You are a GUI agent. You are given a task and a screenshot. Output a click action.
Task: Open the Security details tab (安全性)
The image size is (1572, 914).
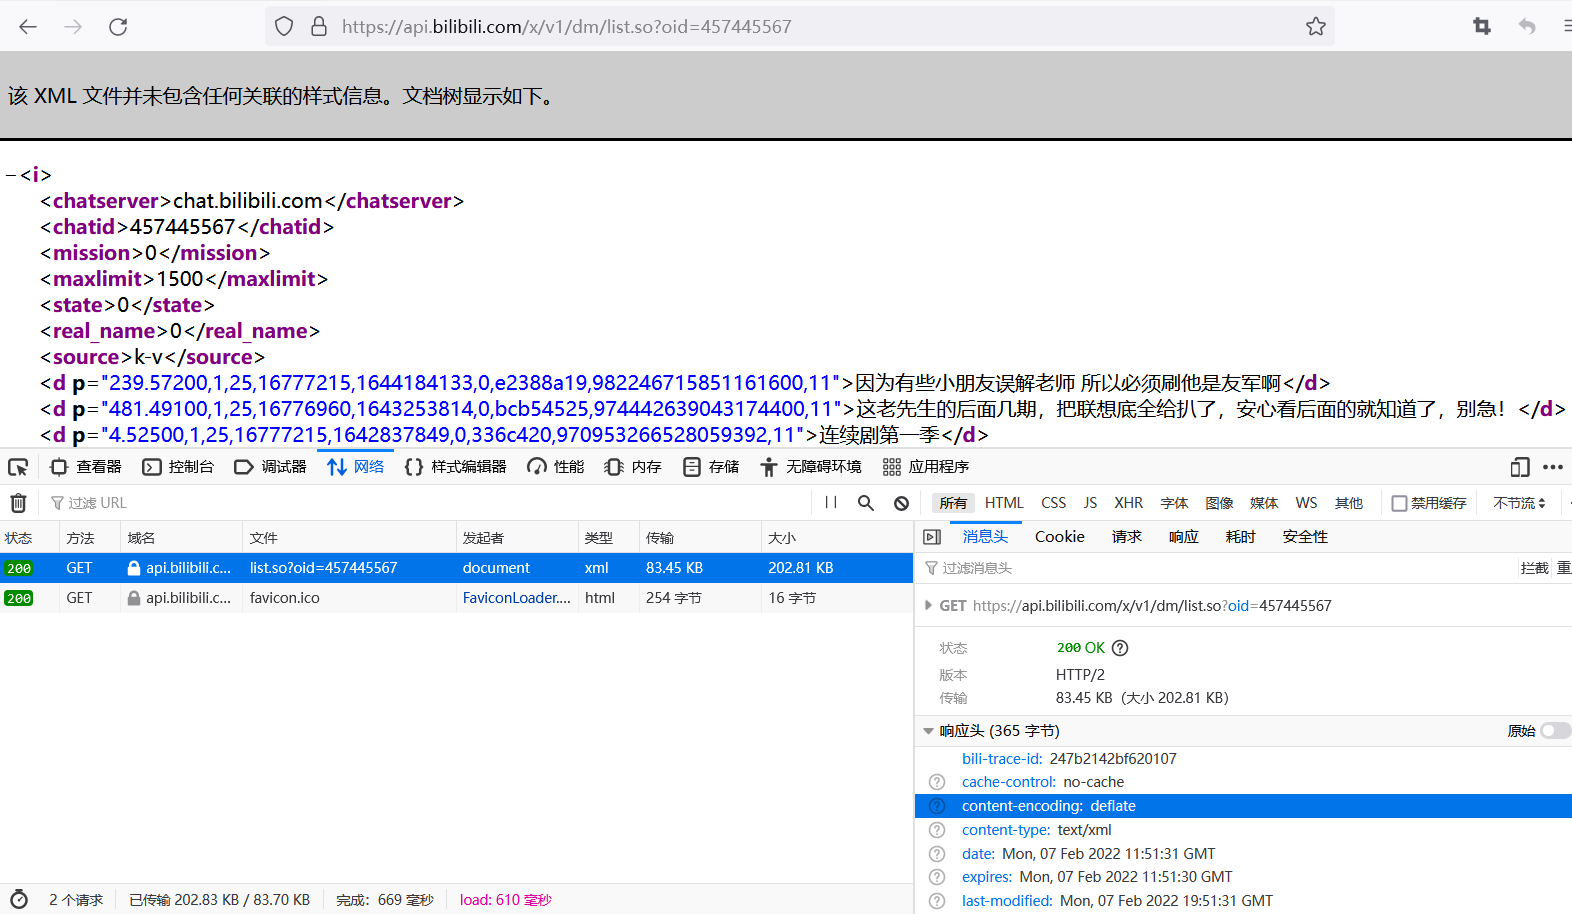point(1305,537)
